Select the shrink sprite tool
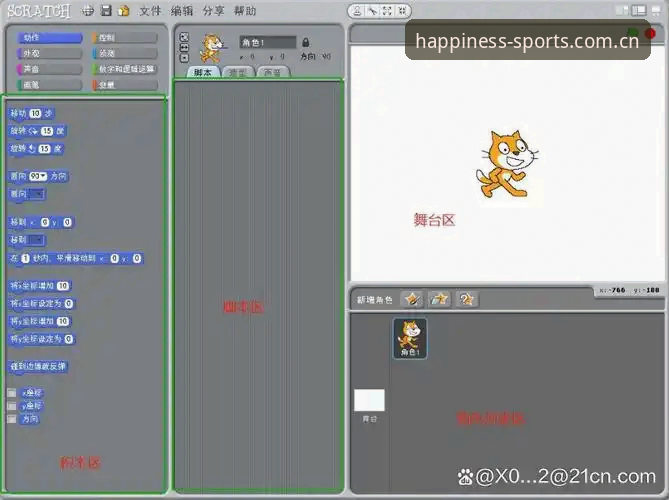This screenshot has height=500, width=669. click(401, 11)
